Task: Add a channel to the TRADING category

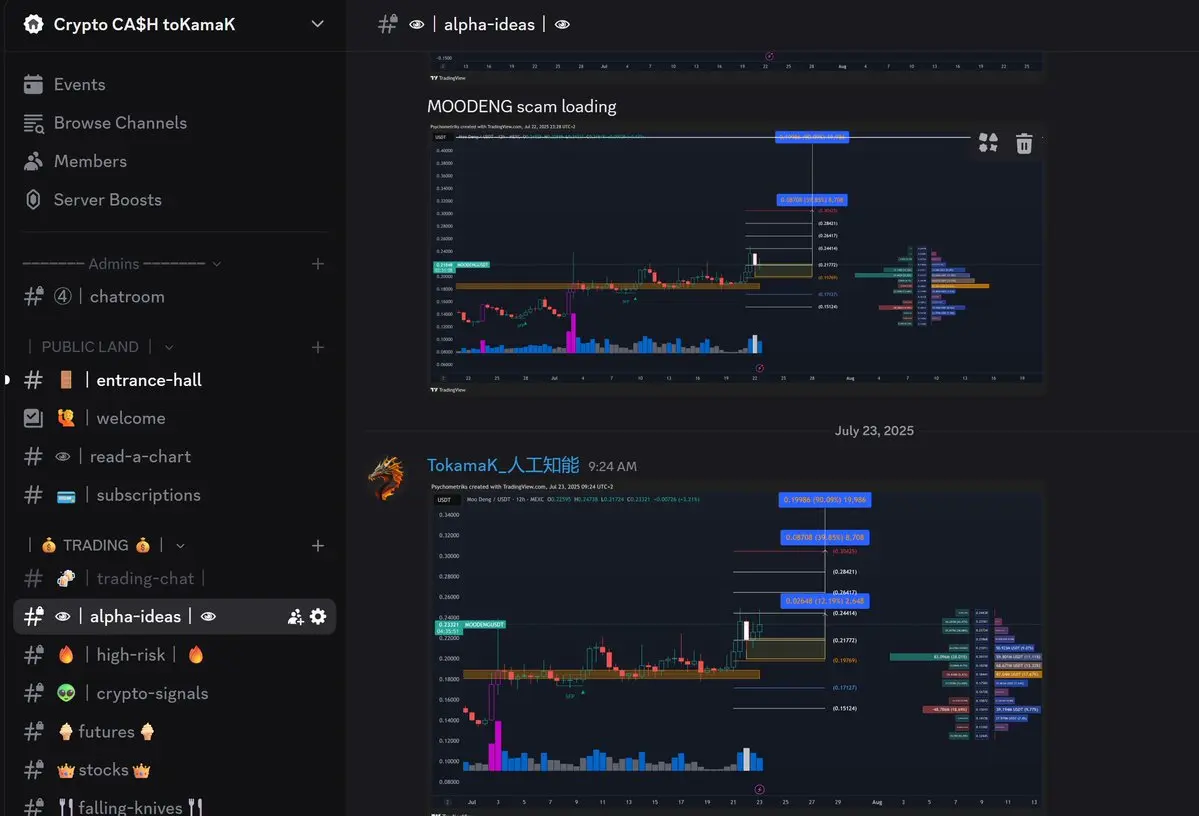Action: click(x=318, y=545)
